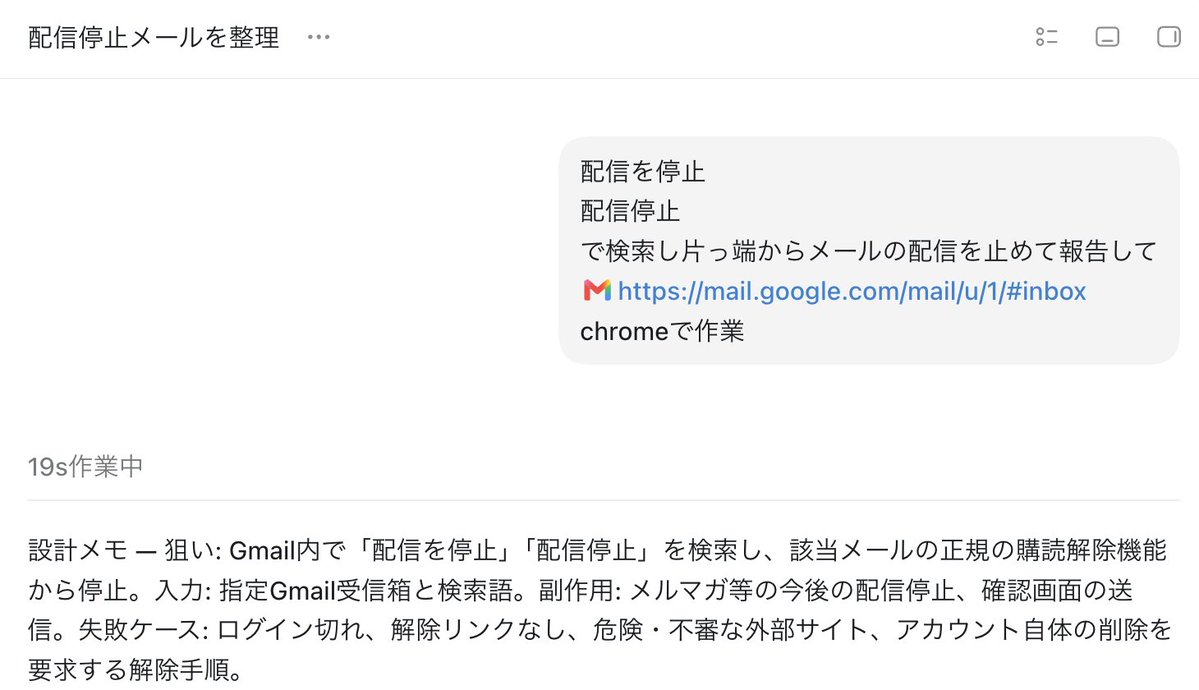Open the task list icon in header
The image size is (1199, 690).
(1047, 37)
